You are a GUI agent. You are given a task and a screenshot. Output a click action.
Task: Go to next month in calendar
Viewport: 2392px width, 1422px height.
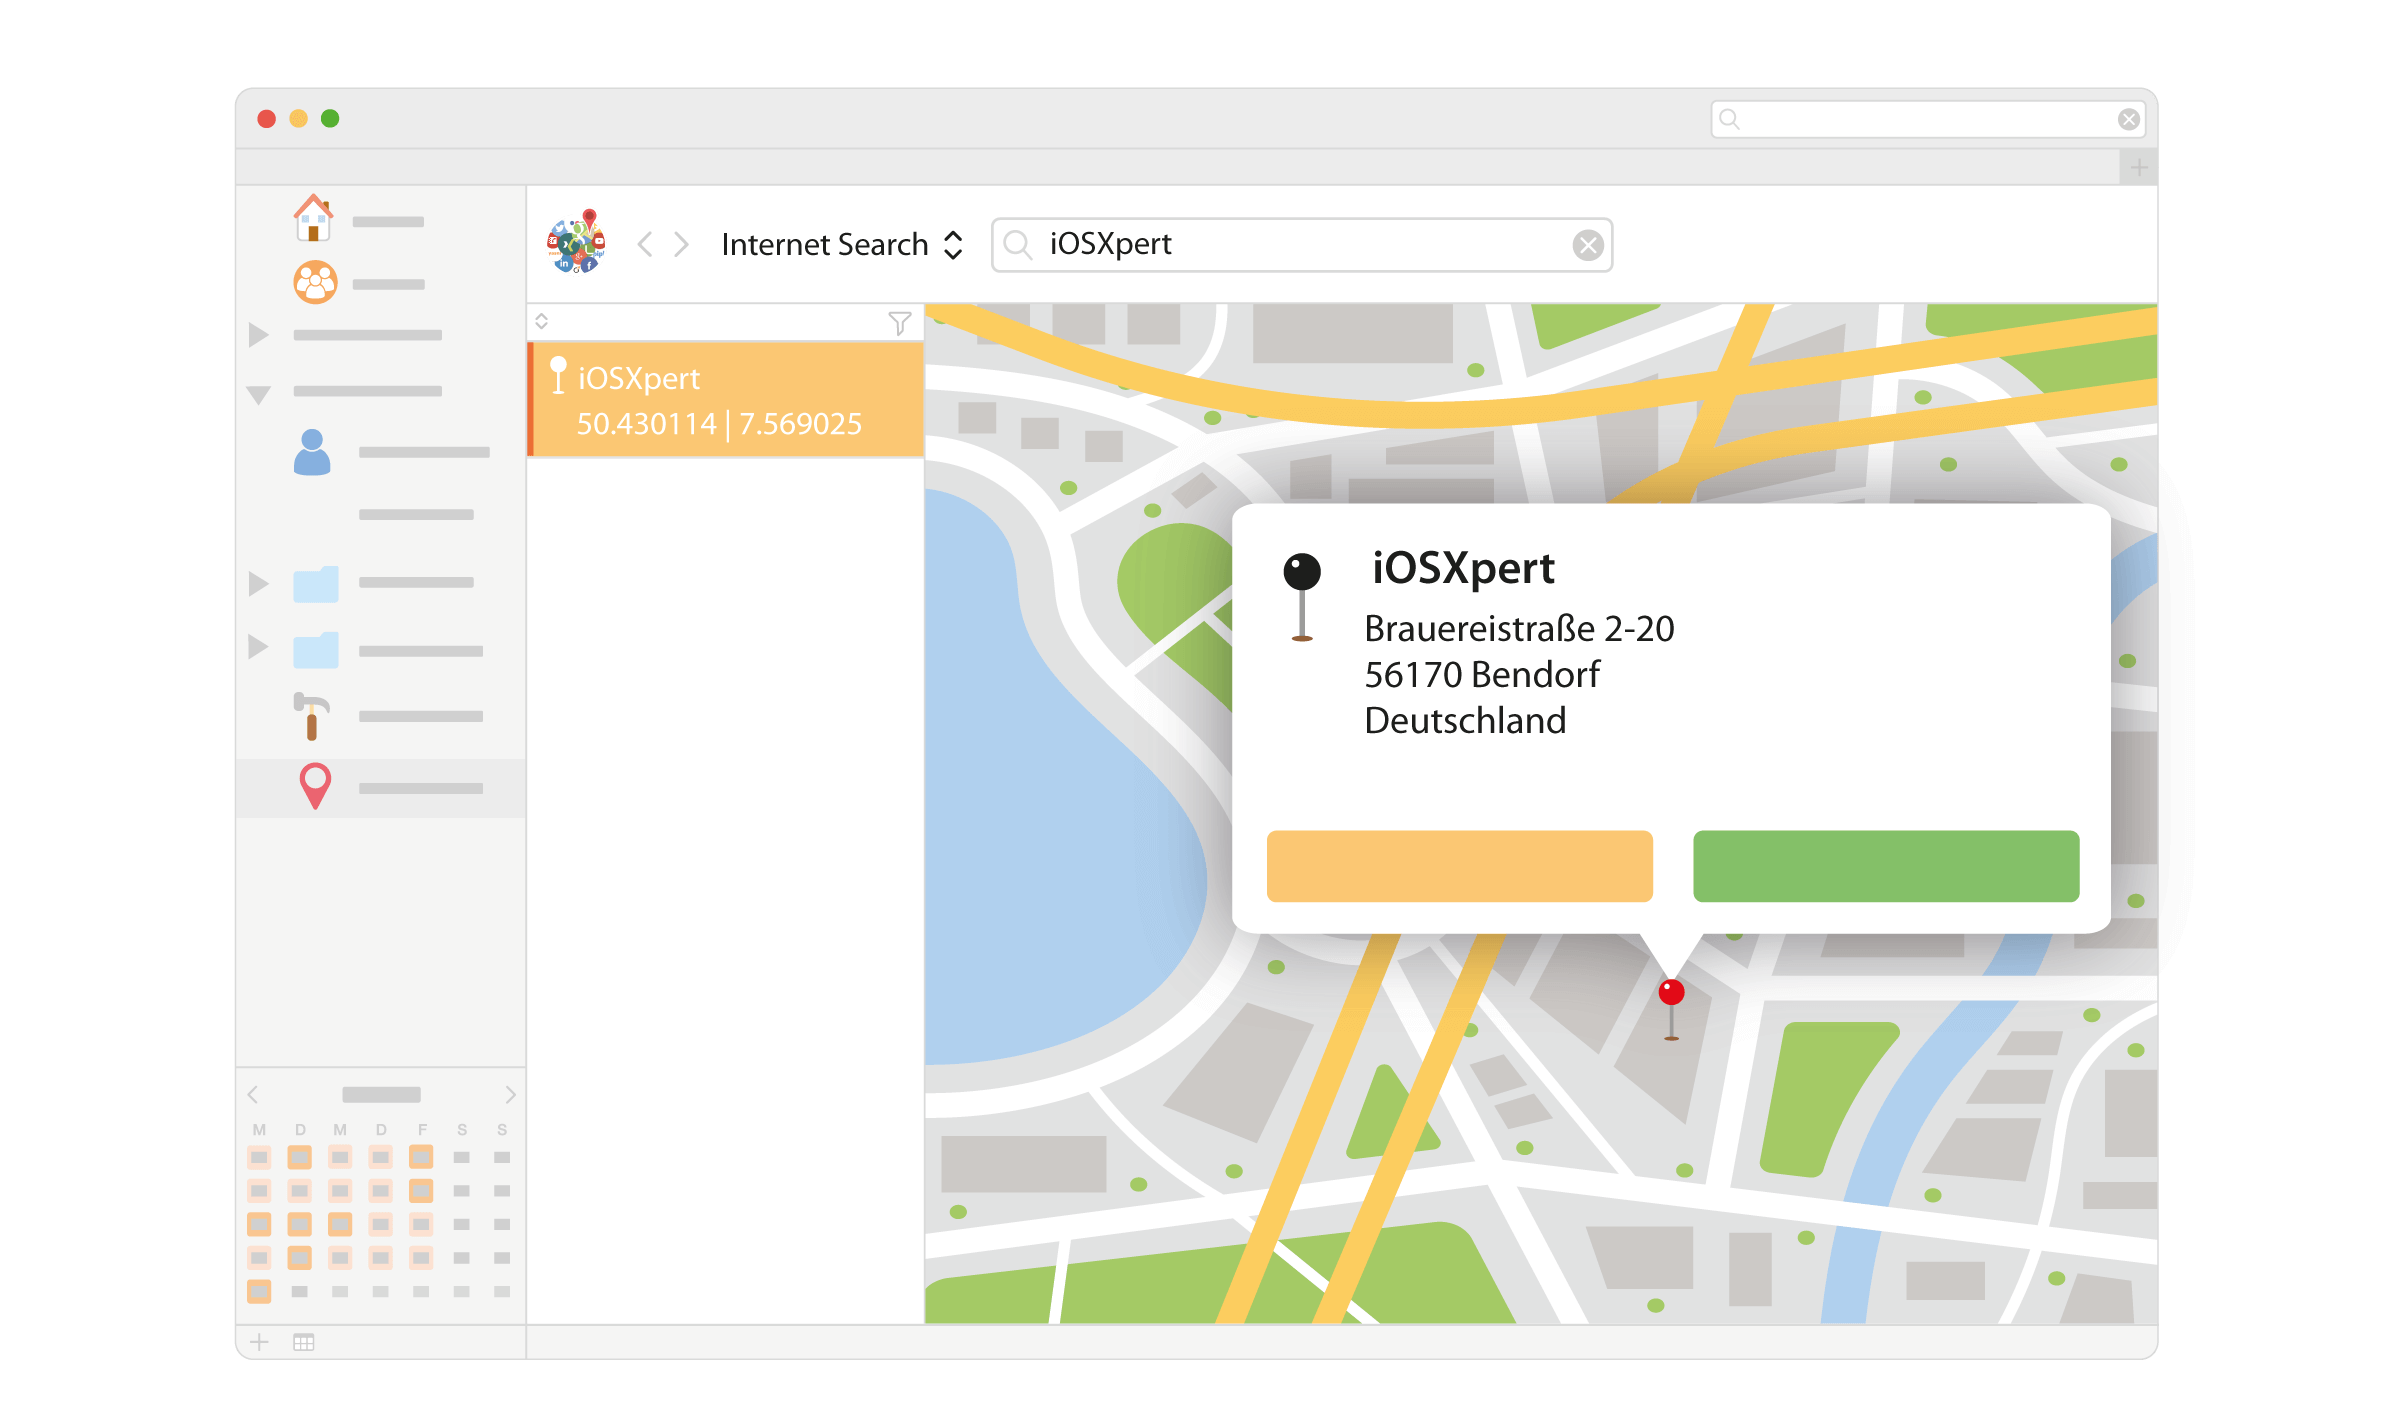[x=510, y=1095]
